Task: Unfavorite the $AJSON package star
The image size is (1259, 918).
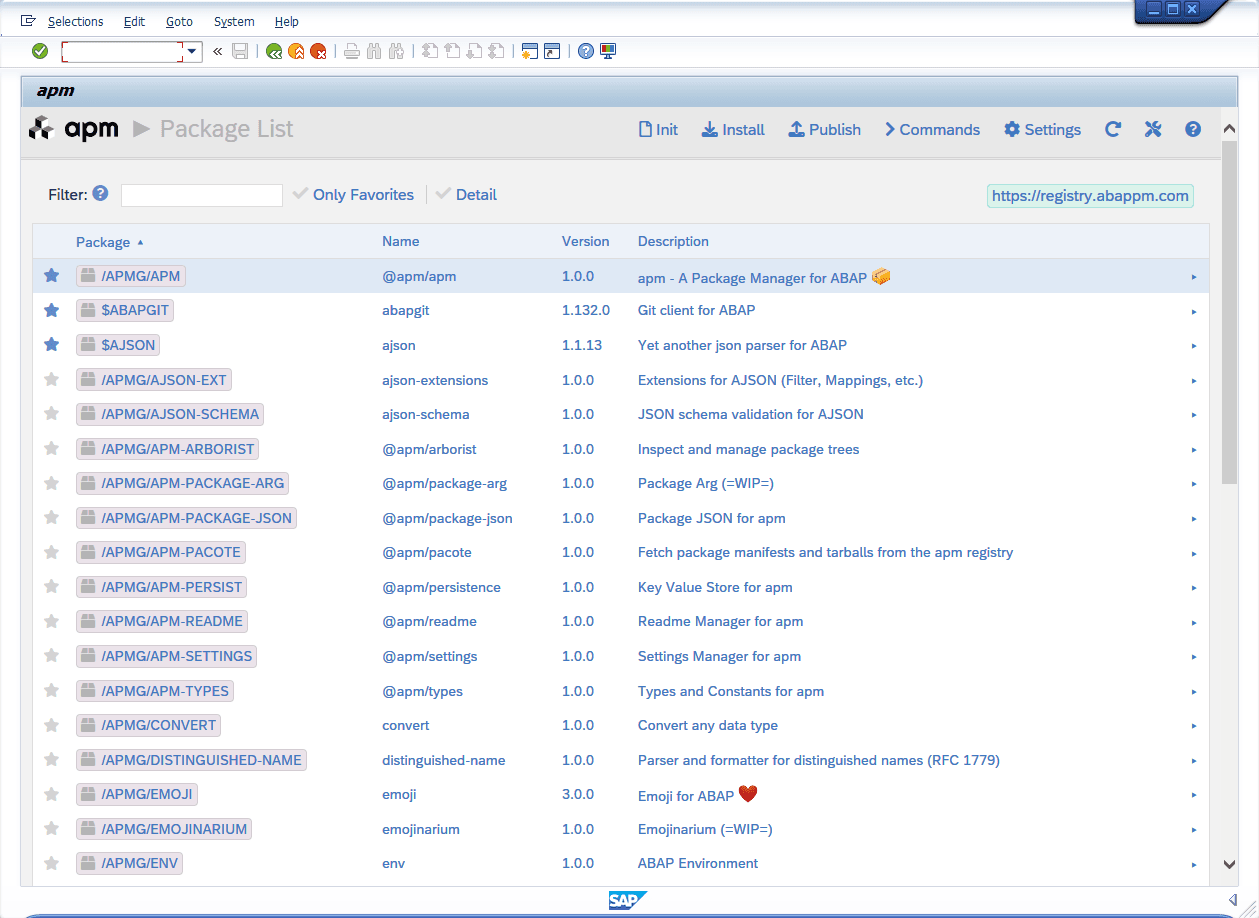Action: pyautogui.click(x=52, y=345)
